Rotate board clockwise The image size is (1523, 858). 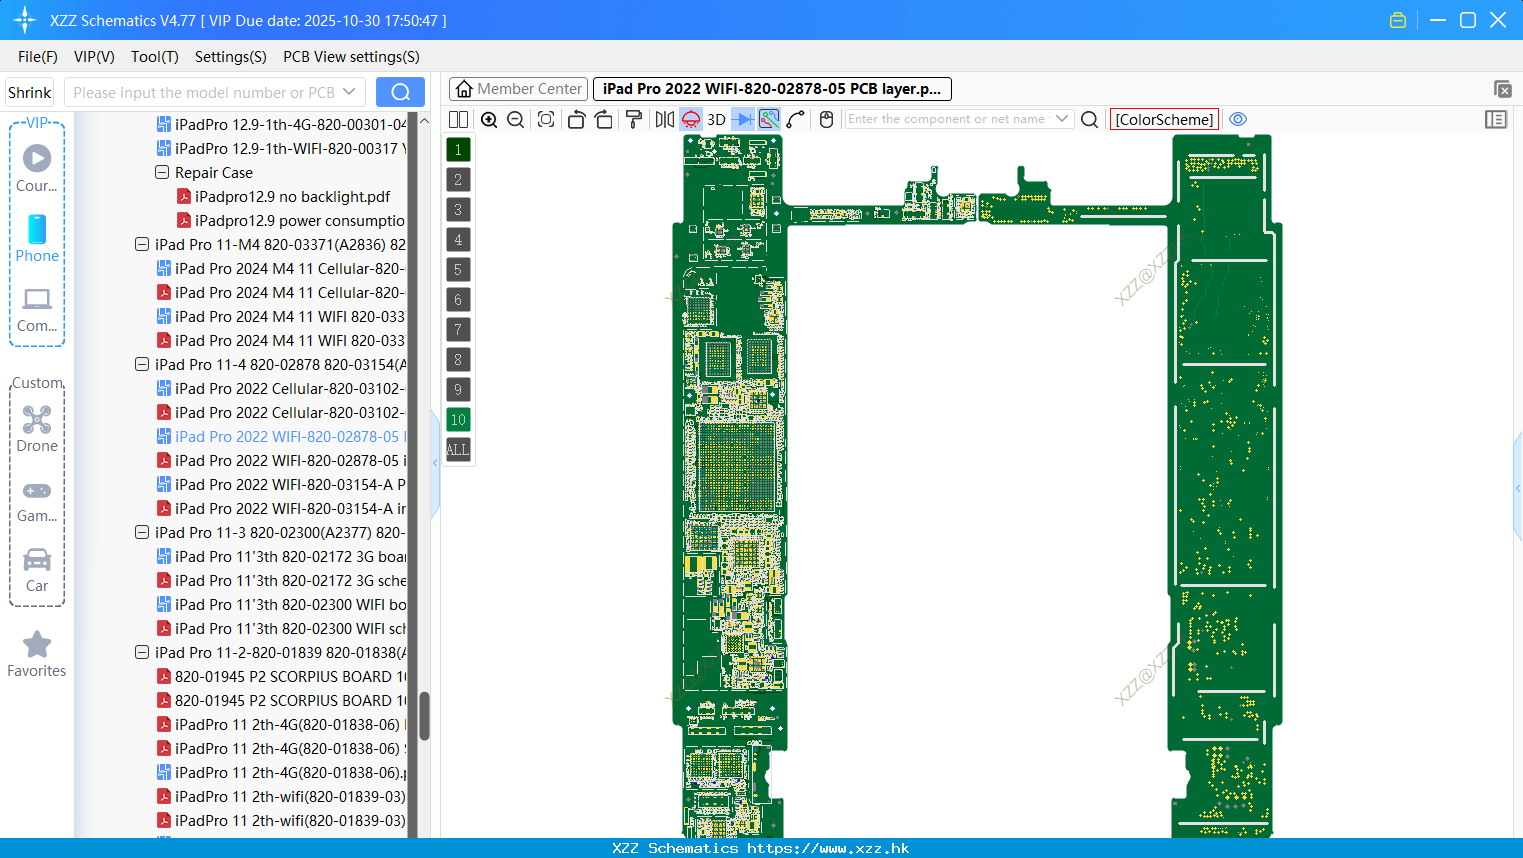pos(604,119)
